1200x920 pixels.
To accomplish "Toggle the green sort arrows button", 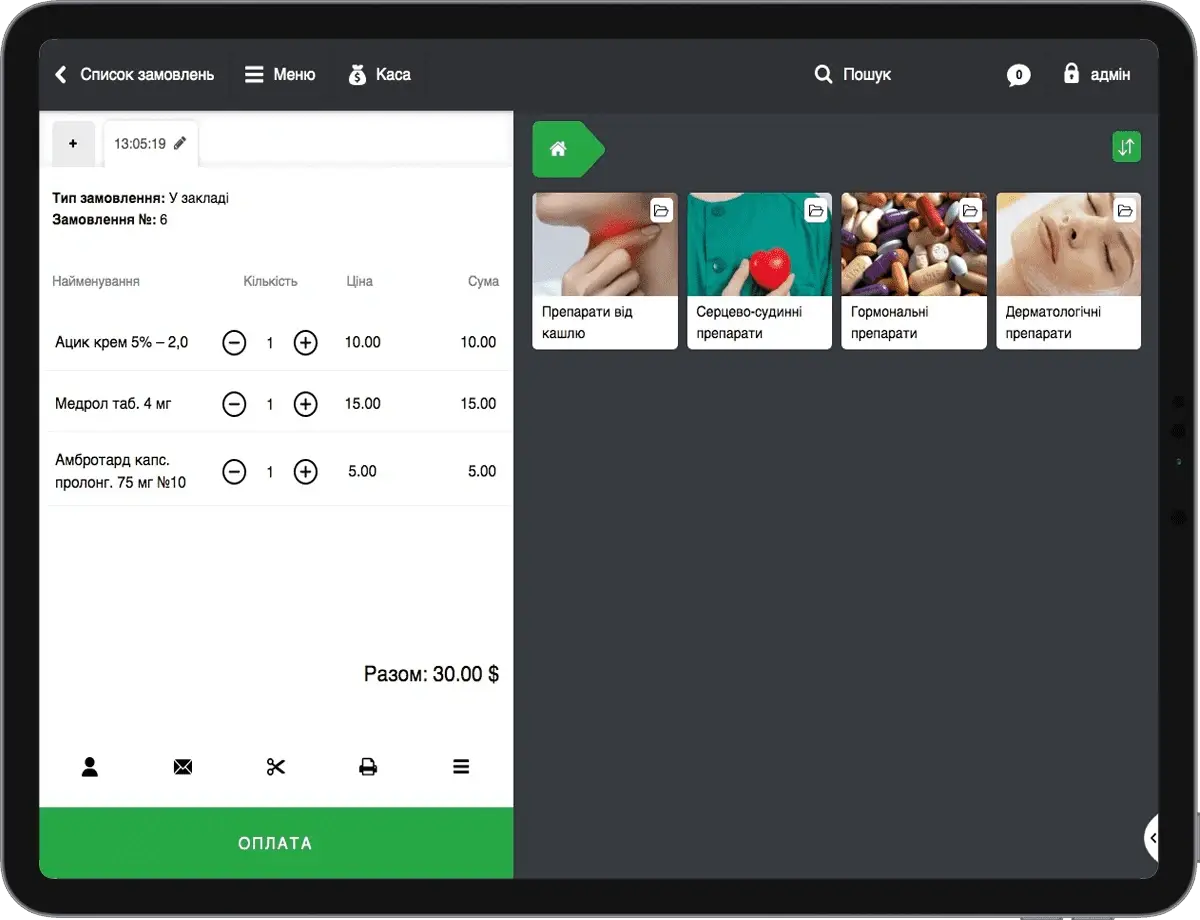I will pyautogui.click(x=1126, y=147).
